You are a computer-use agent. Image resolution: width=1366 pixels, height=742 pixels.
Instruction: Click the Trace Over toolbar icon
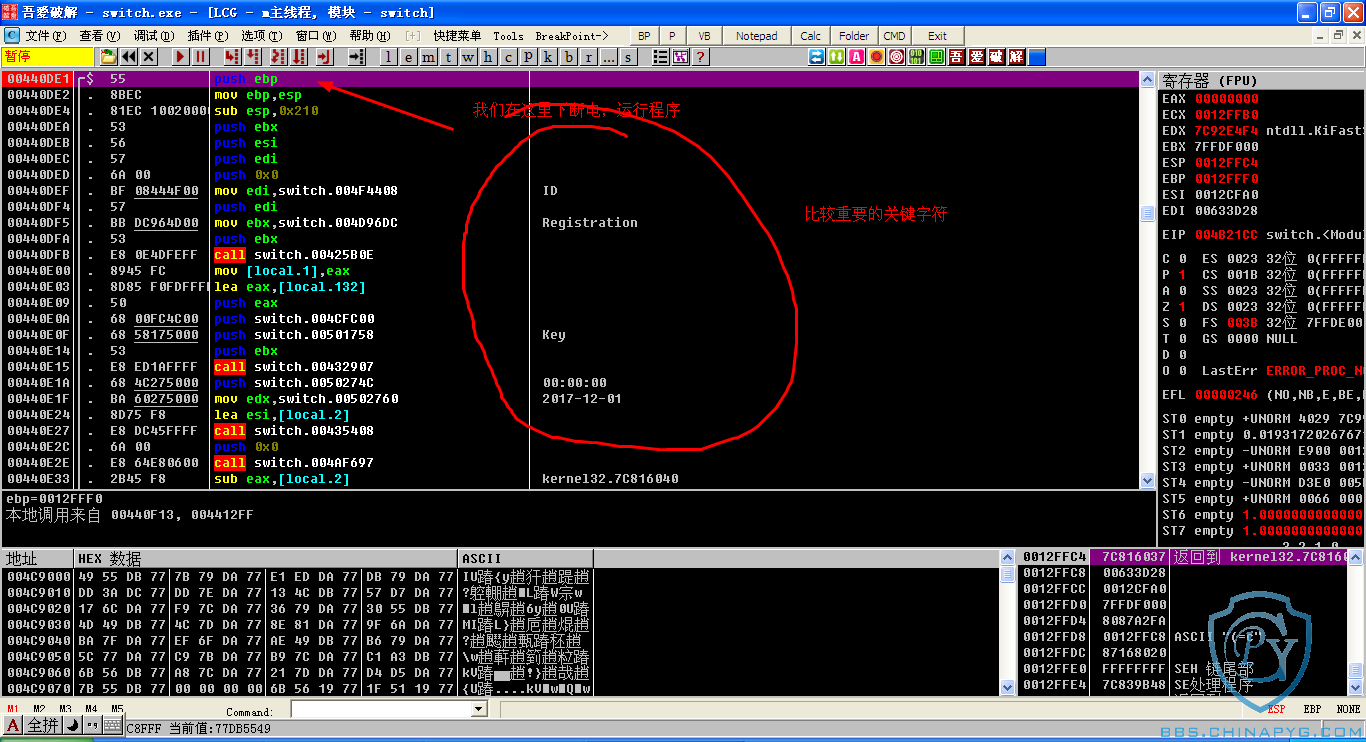[299, 57]
